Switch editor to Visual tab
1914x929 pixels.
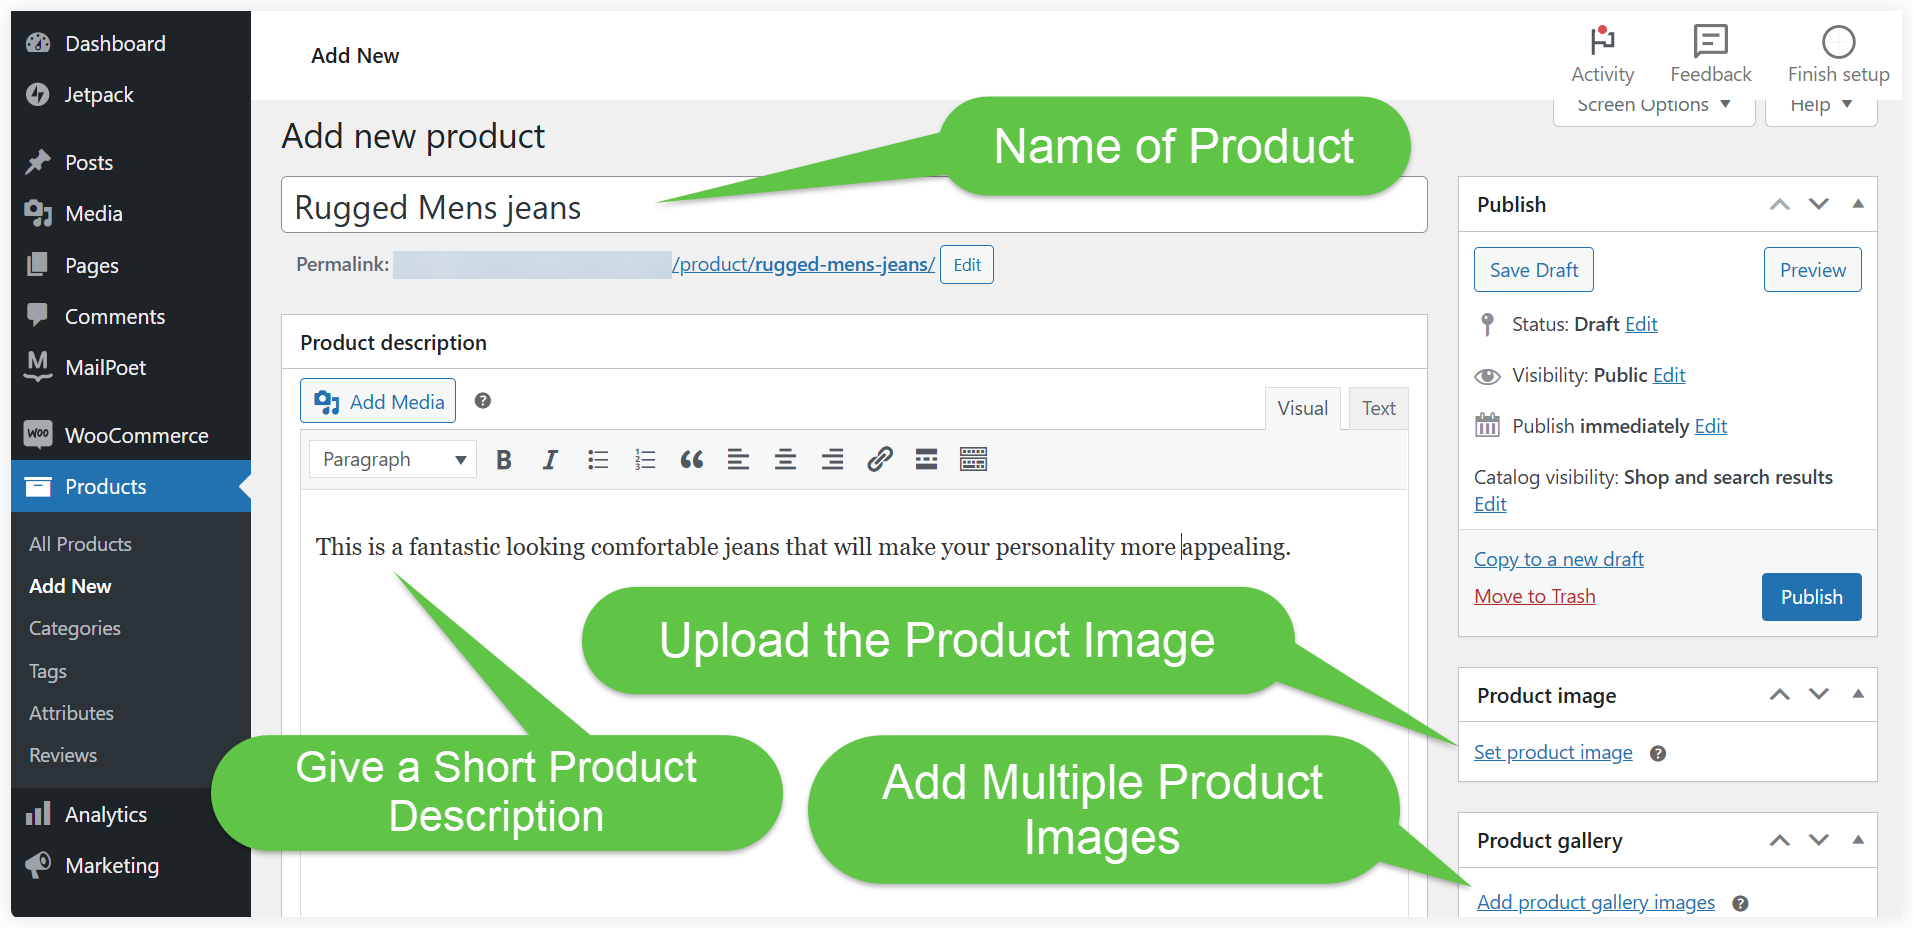tap(1303, 409)
